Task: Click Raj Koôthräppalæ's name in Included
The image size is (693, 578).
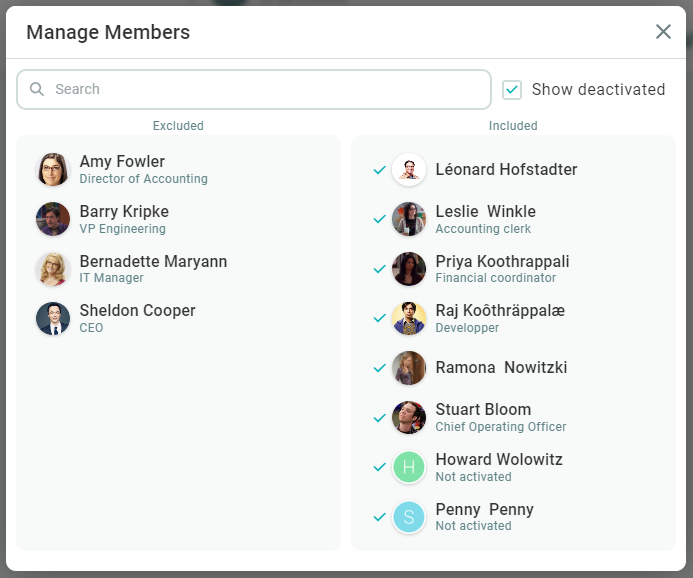Action: pos(500,311)
